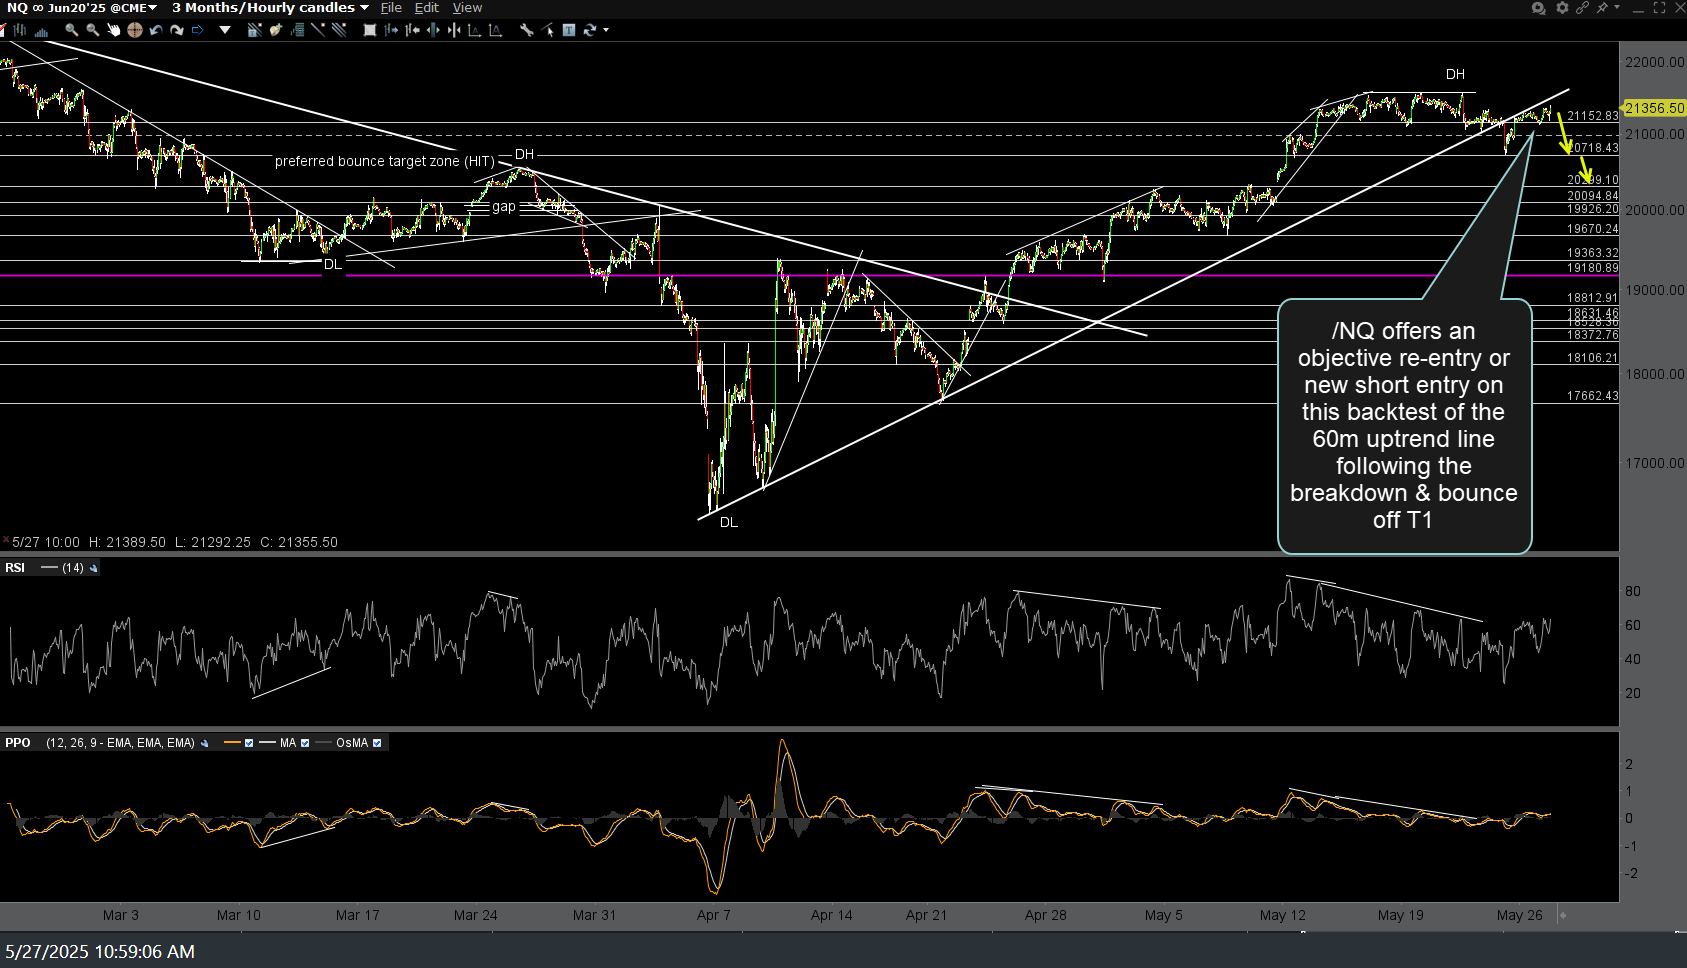Image resolution: width=1687 pixels, height=968 pixels.
Task: Click the undo arrow in toolbar
Action: (156, 30)
